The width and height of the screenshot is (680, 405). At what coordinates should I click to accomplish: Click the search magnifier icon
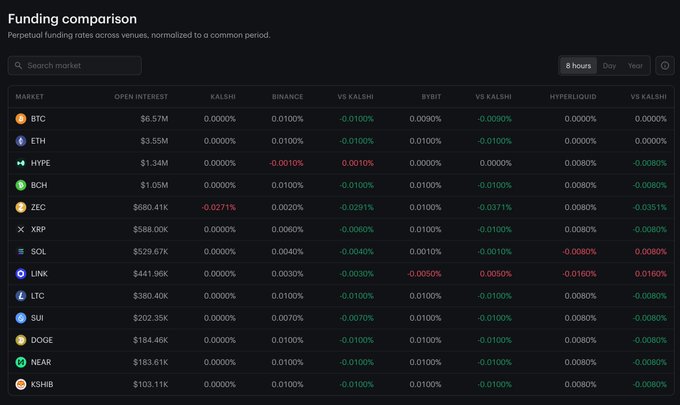tap(18, 65)
